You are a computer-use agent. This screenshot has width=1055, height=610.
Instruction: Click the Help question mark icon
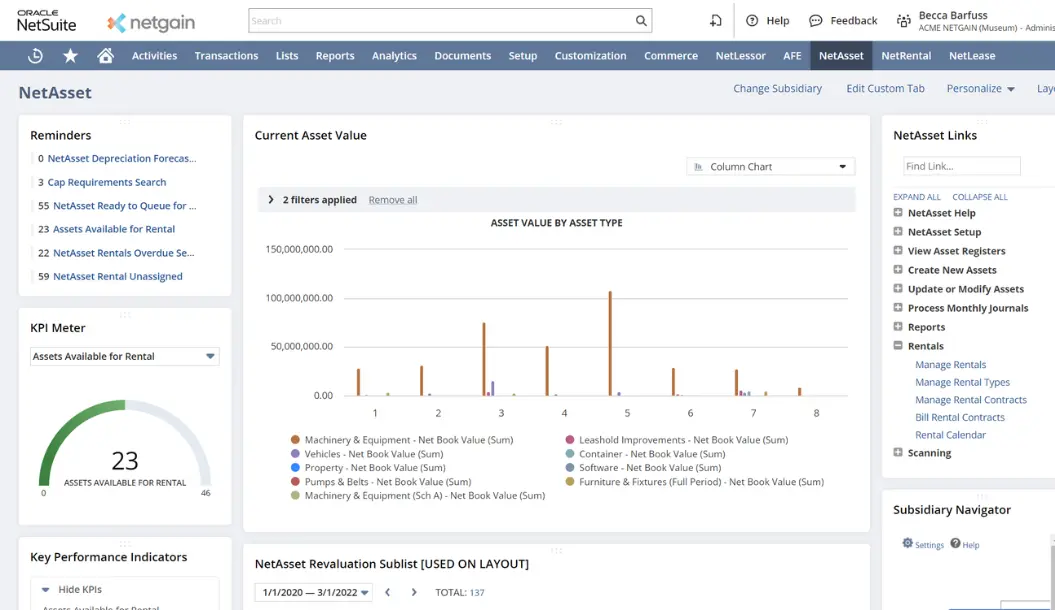[752, 21]
